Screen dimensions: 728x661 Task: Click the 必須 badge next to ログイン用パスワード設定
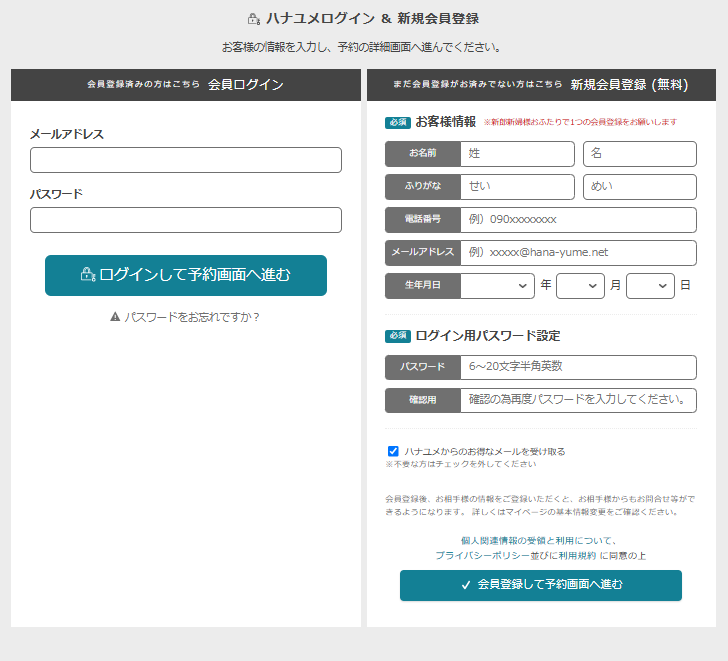[x=398, y=336]
